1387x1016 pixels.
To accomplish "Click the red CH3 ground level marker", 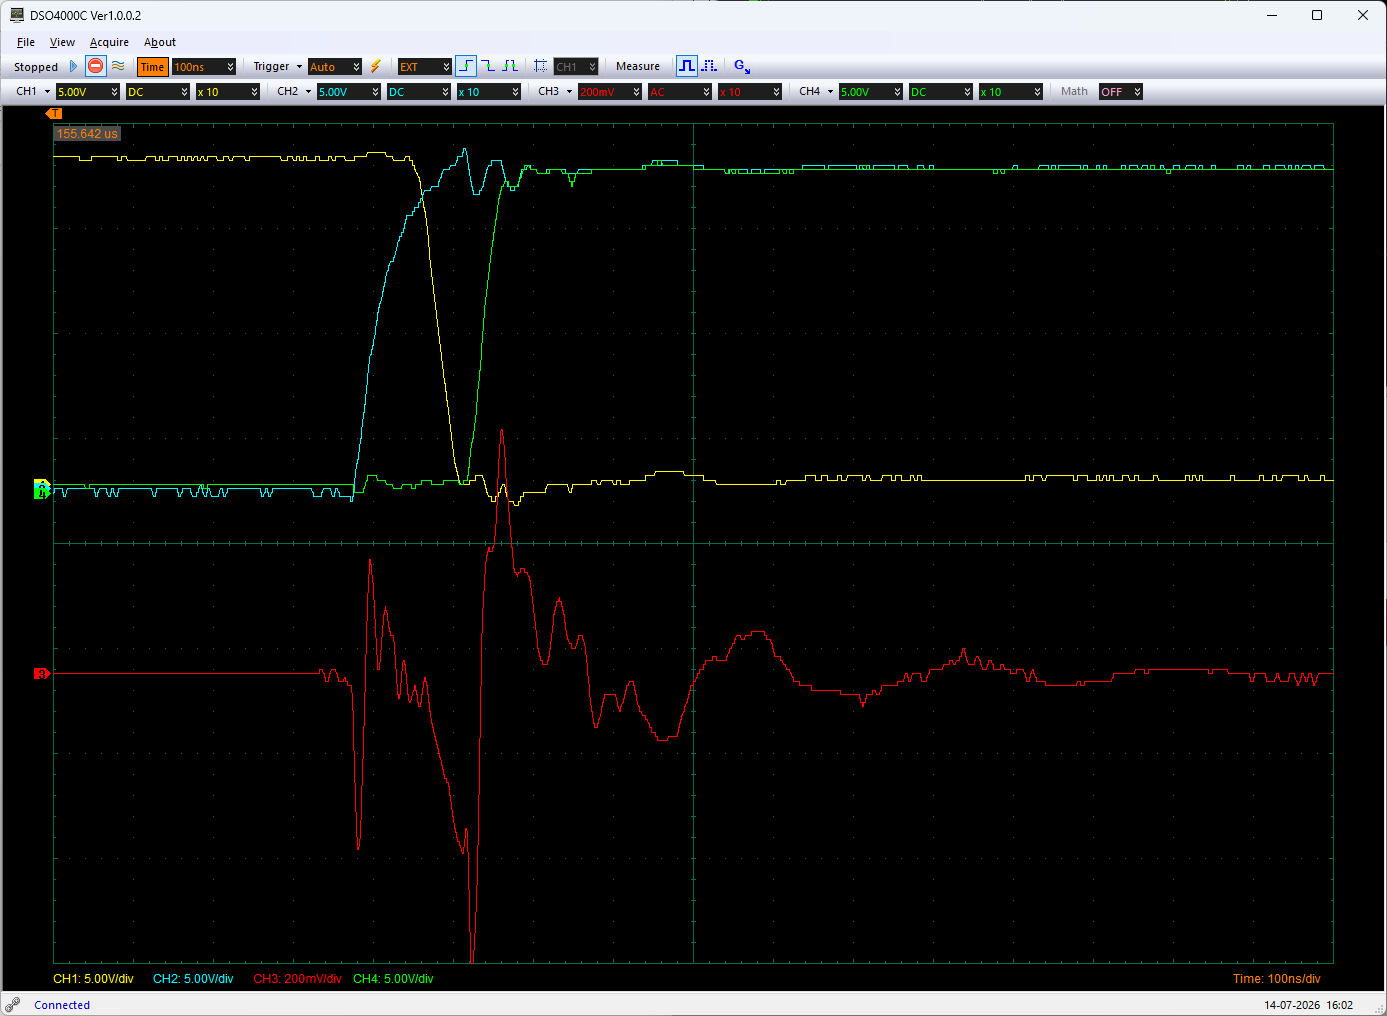I will click(x=41, y=674).
